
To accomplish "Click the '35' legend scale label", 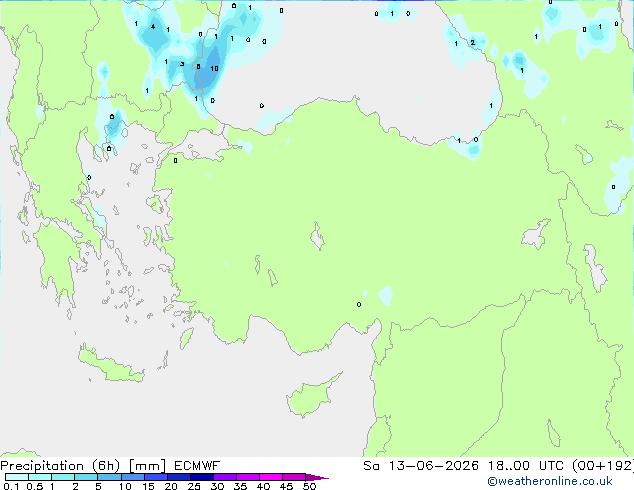I will coord(240,486).
